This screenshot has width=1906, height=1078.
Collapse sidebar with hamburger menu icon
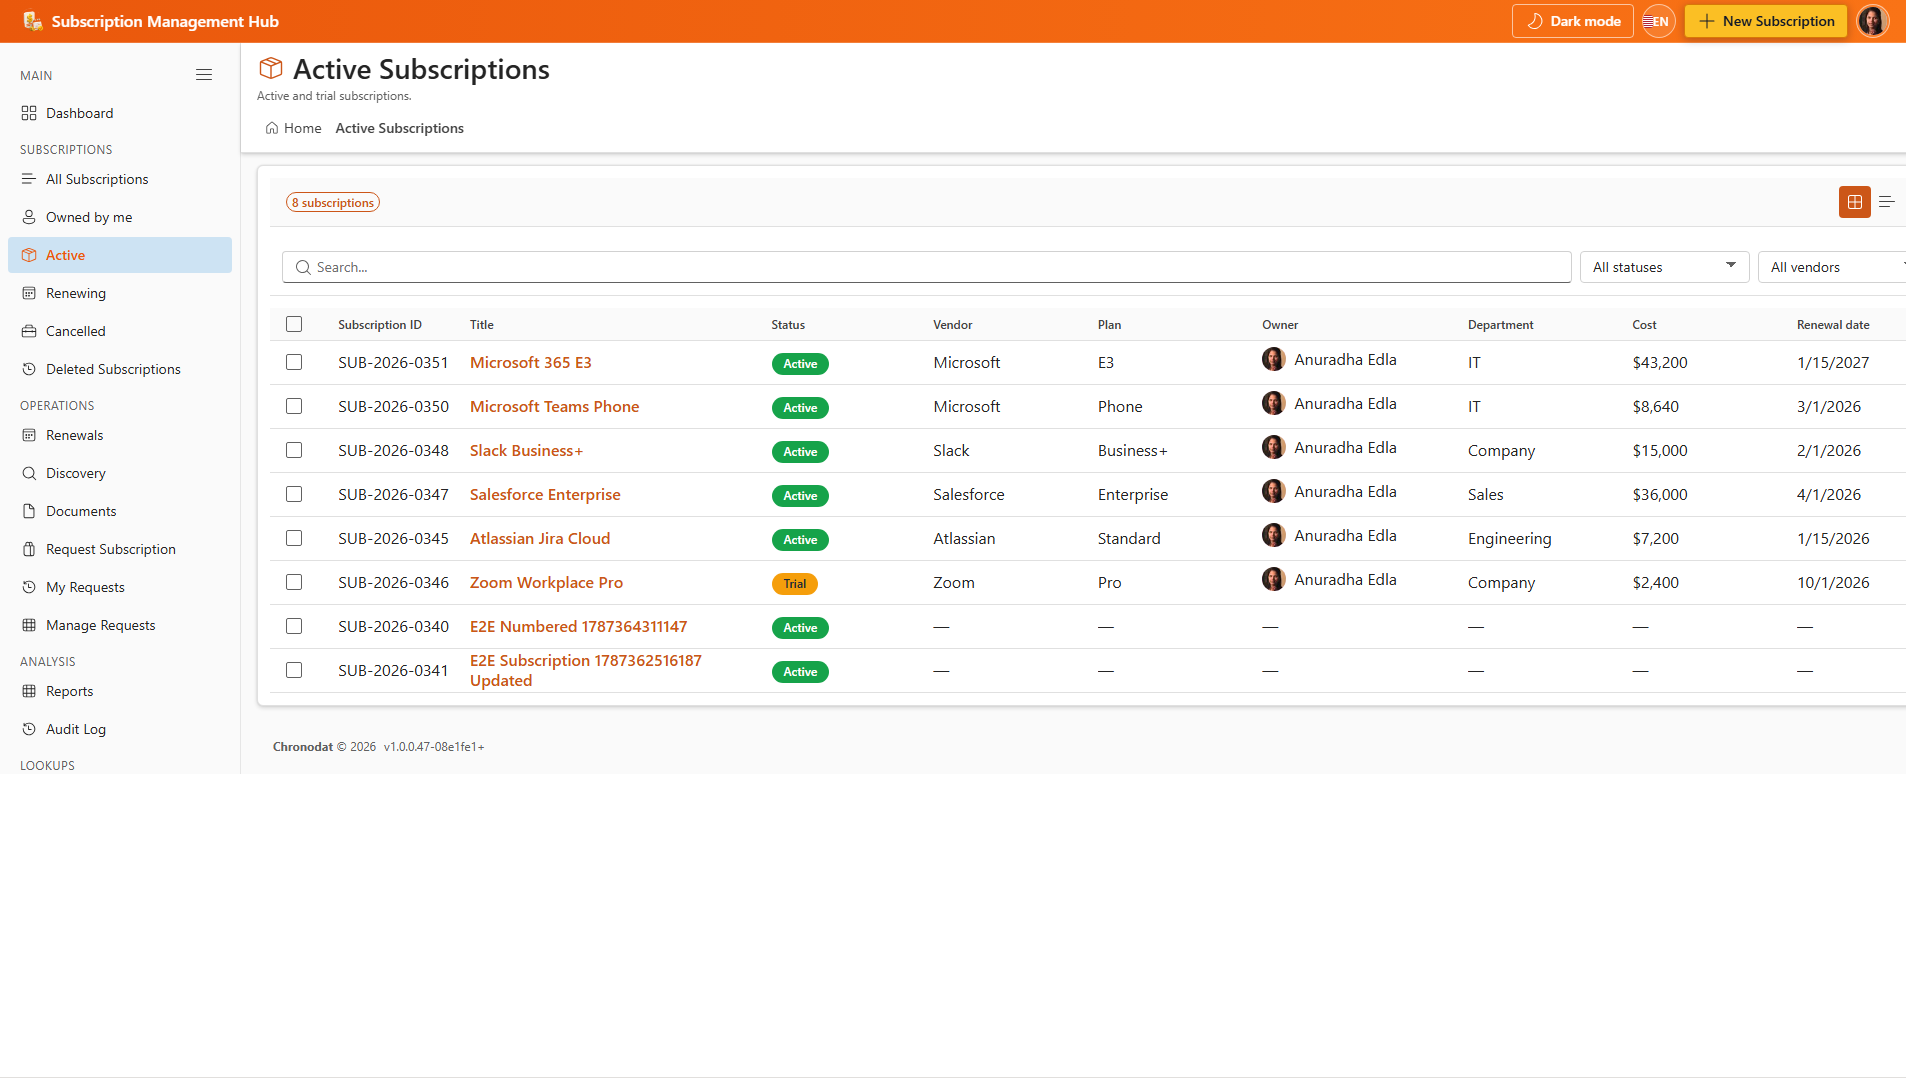coord(204,75)
